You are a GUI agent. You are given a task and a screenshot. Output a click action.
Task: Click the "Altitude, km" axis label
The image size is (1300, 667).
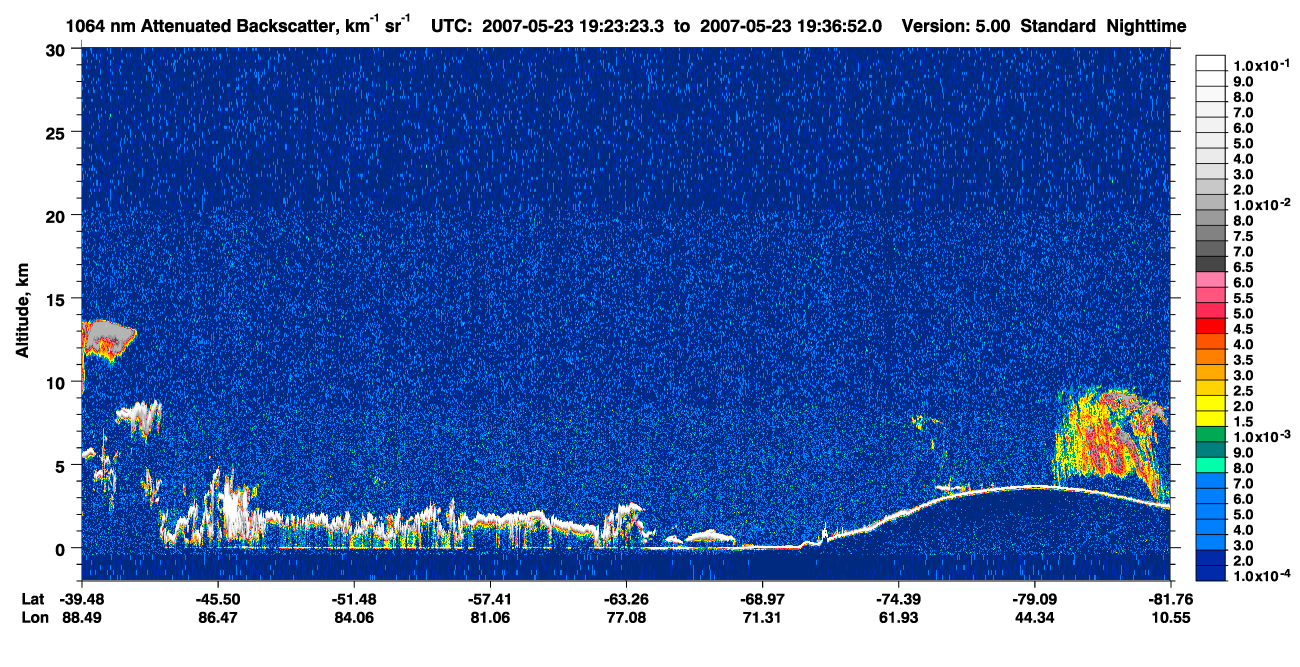tap(22, 310)
